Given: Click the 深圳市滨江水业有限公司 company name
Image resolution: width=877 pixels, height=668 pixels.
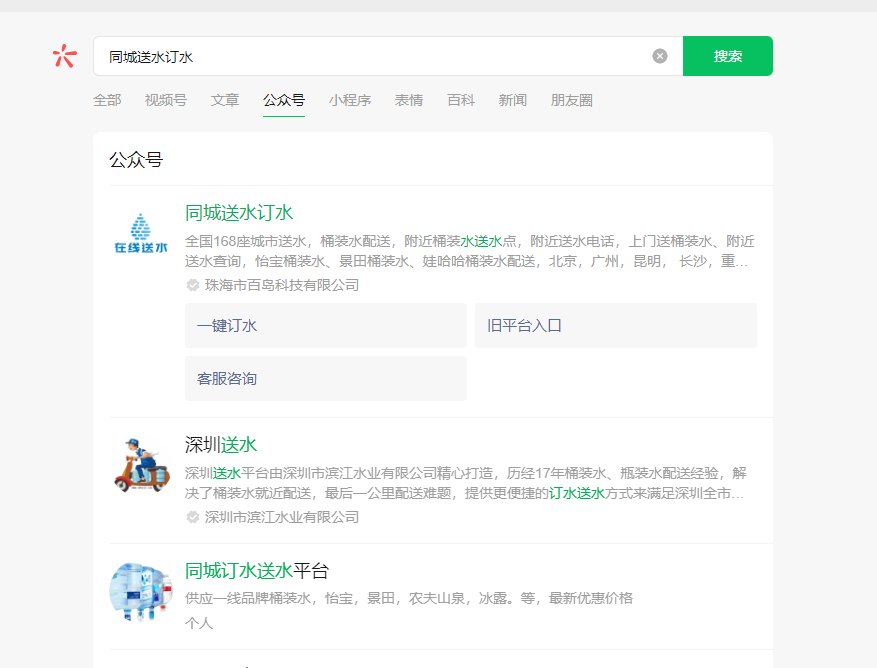Looking at the screenshot, I should click(x=282, y=518).
